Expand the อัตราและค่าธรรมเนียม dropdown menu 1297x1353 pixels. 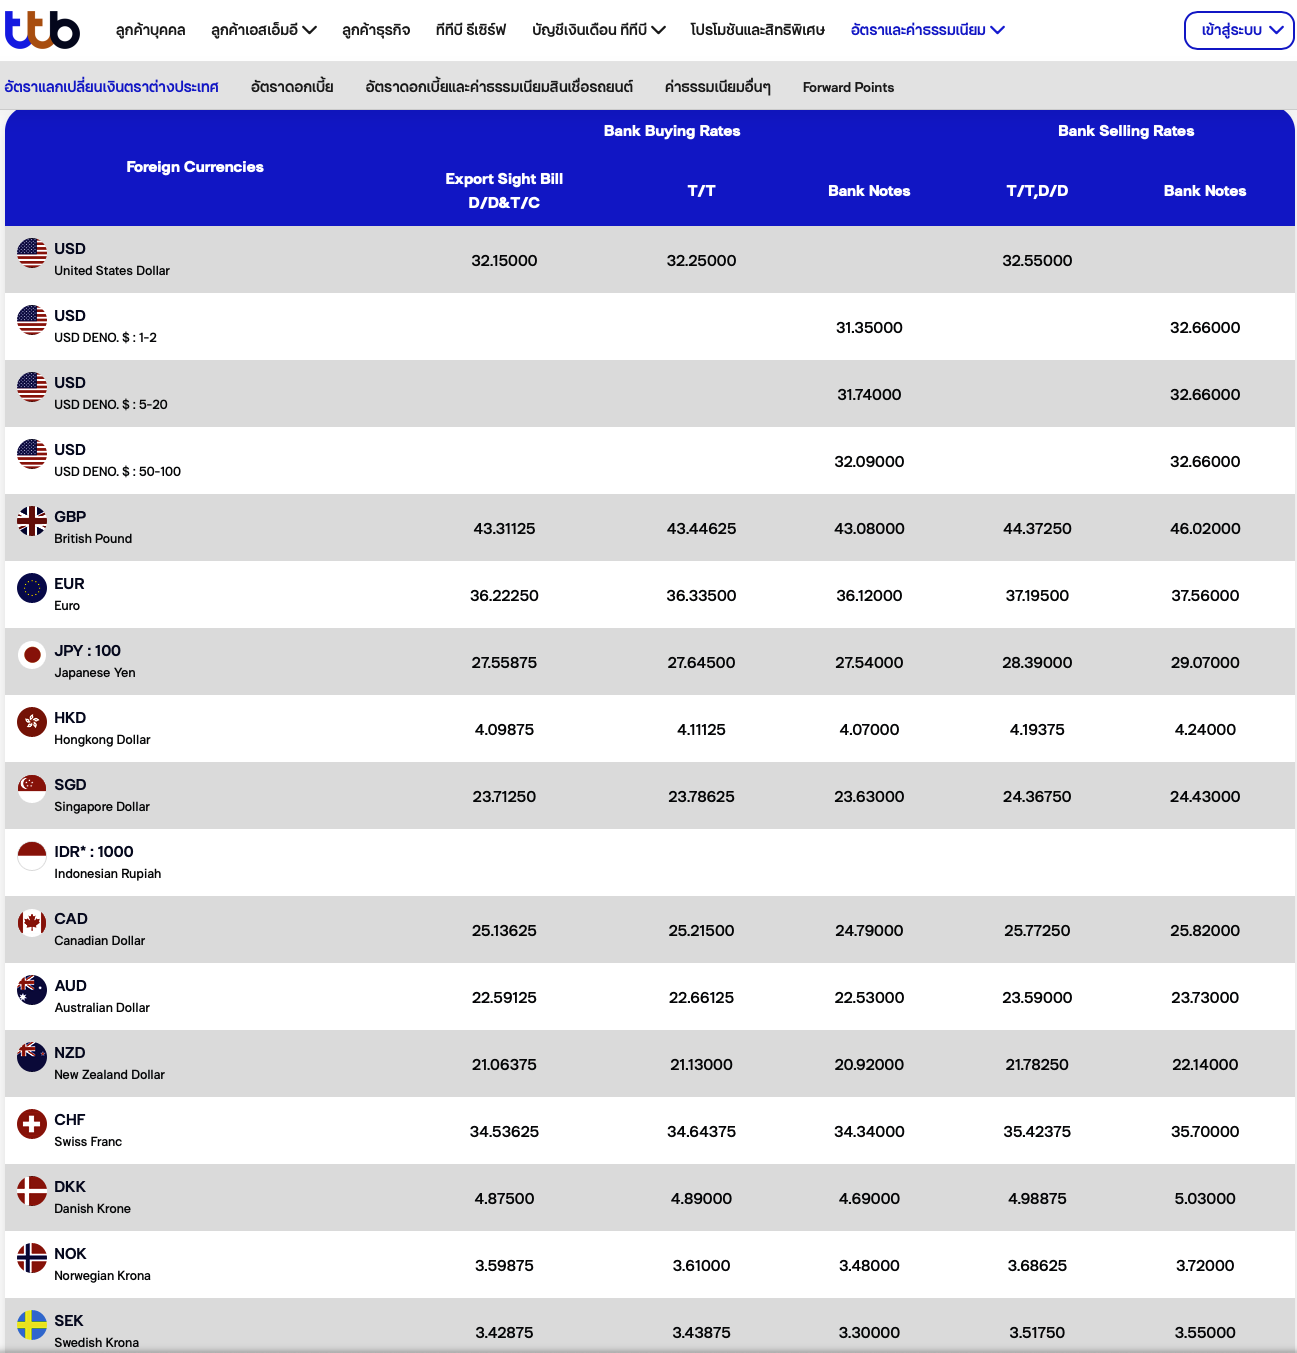(927, 30)
